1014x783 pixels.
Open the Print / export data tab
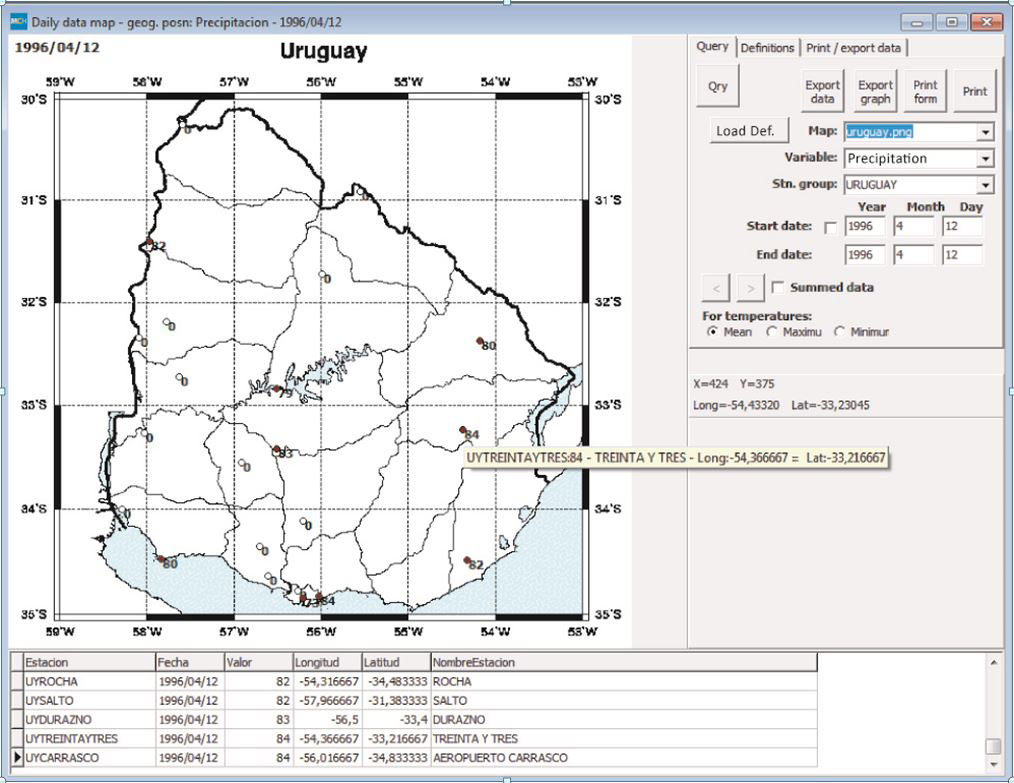click(854, 48)
